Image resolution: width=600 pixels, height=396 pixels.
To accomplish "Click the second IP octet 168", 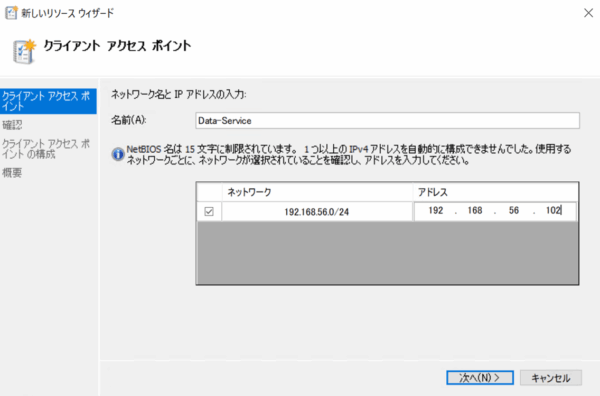I will click(474, 210).
